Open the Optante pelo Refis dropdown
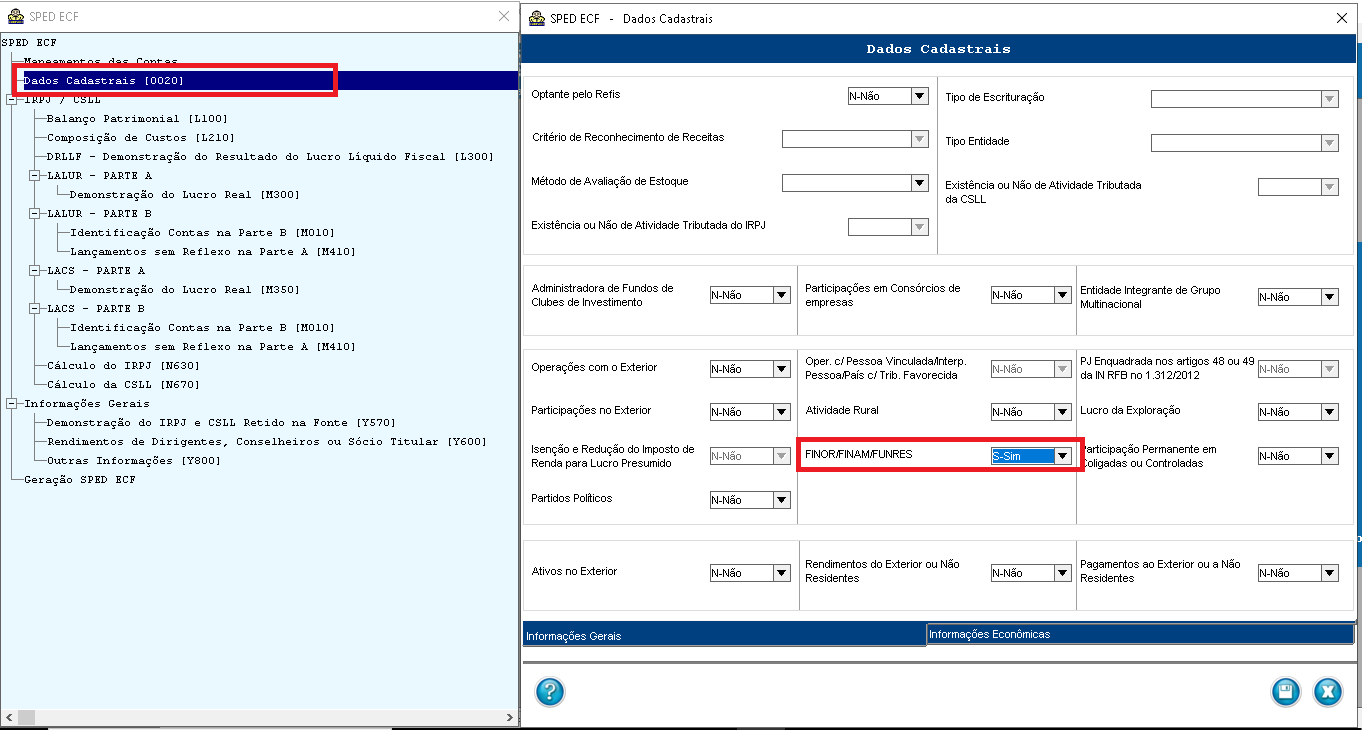 click(919, 96)
